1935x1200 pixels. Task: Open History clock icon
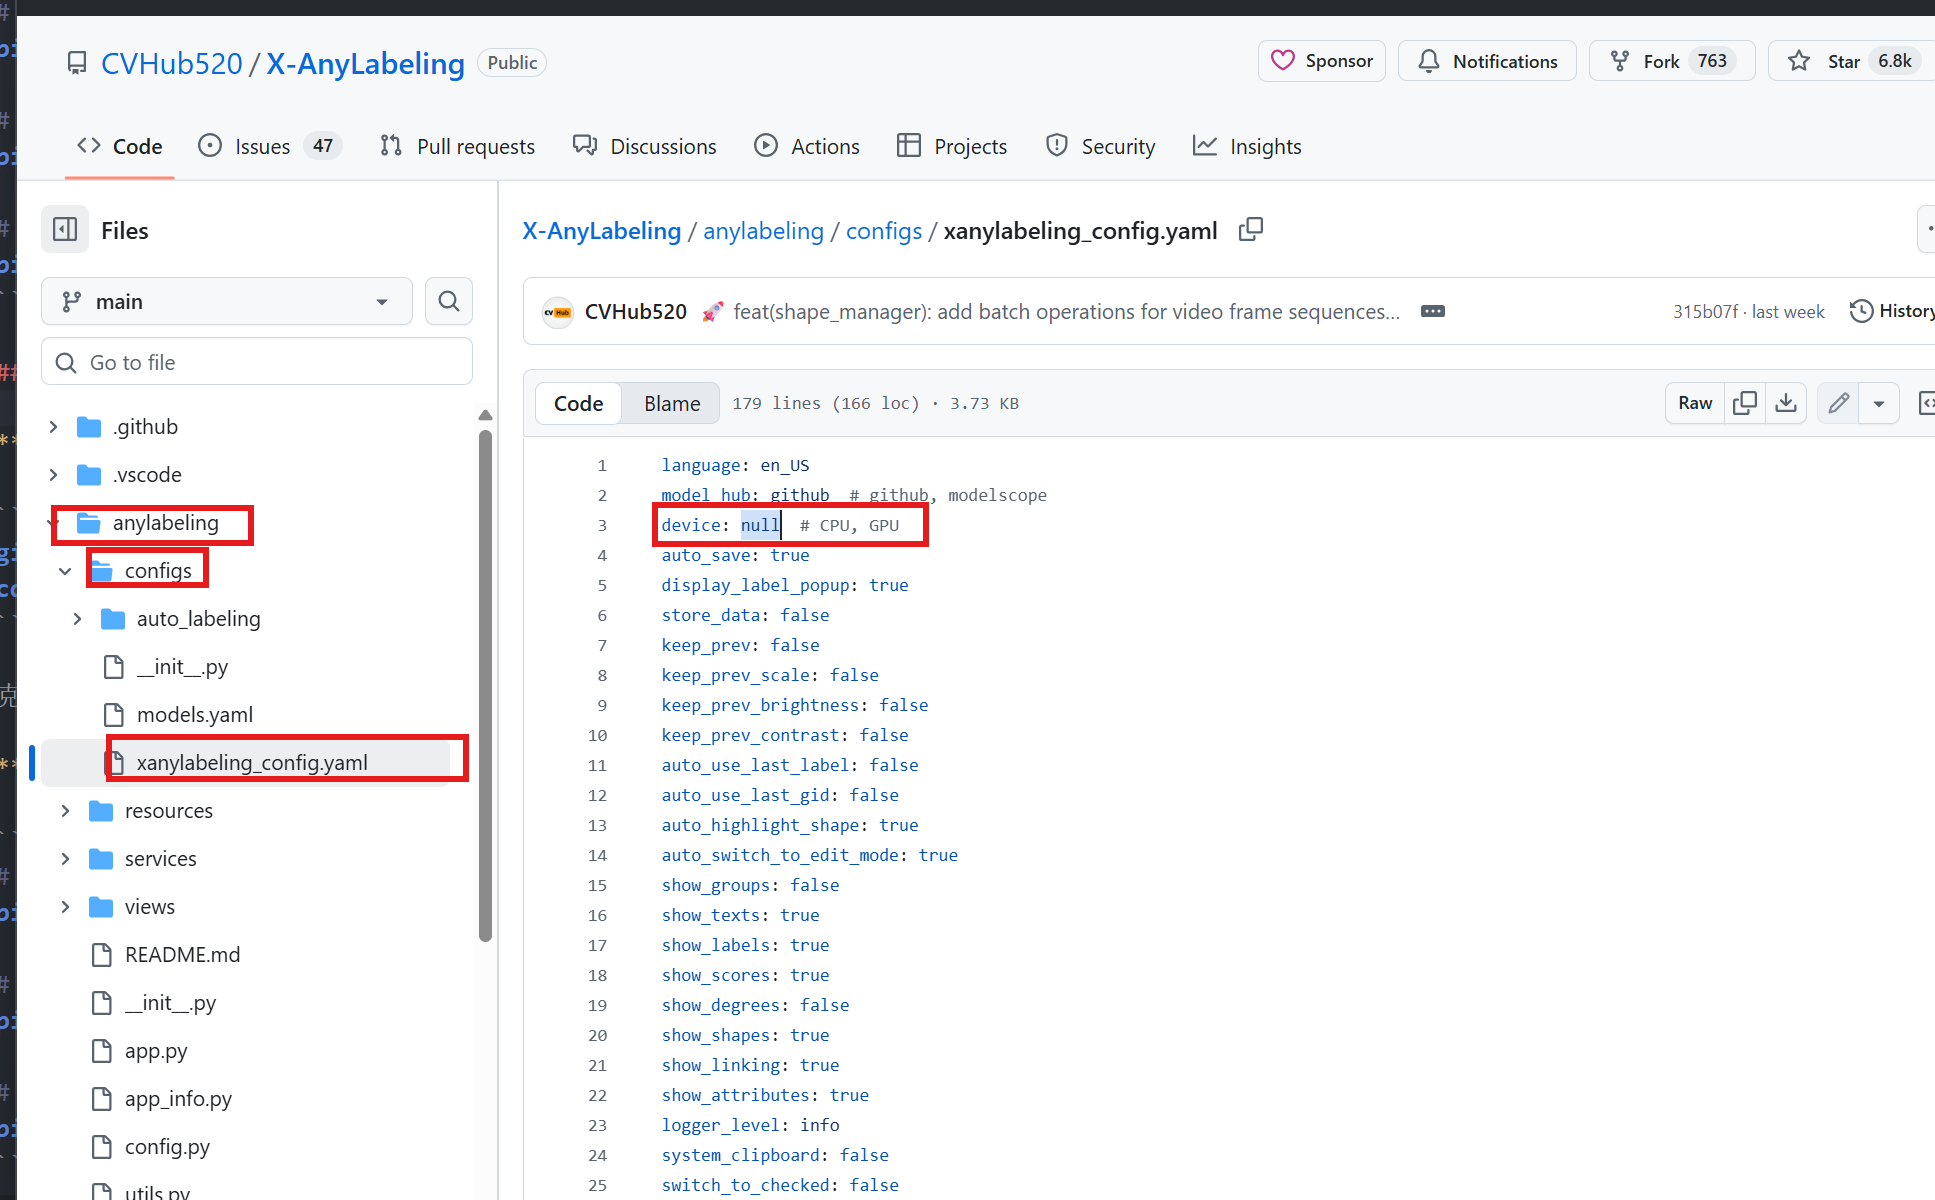1861,311
